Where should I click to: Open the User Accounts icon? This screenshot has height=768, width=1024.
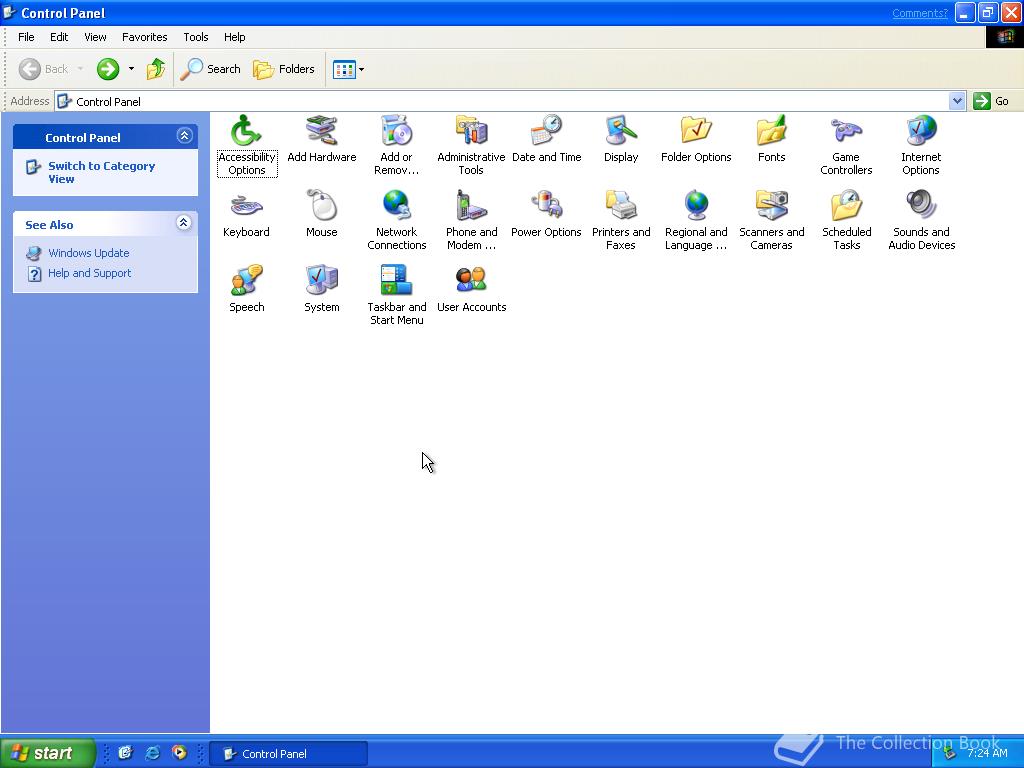click(471, 281)
